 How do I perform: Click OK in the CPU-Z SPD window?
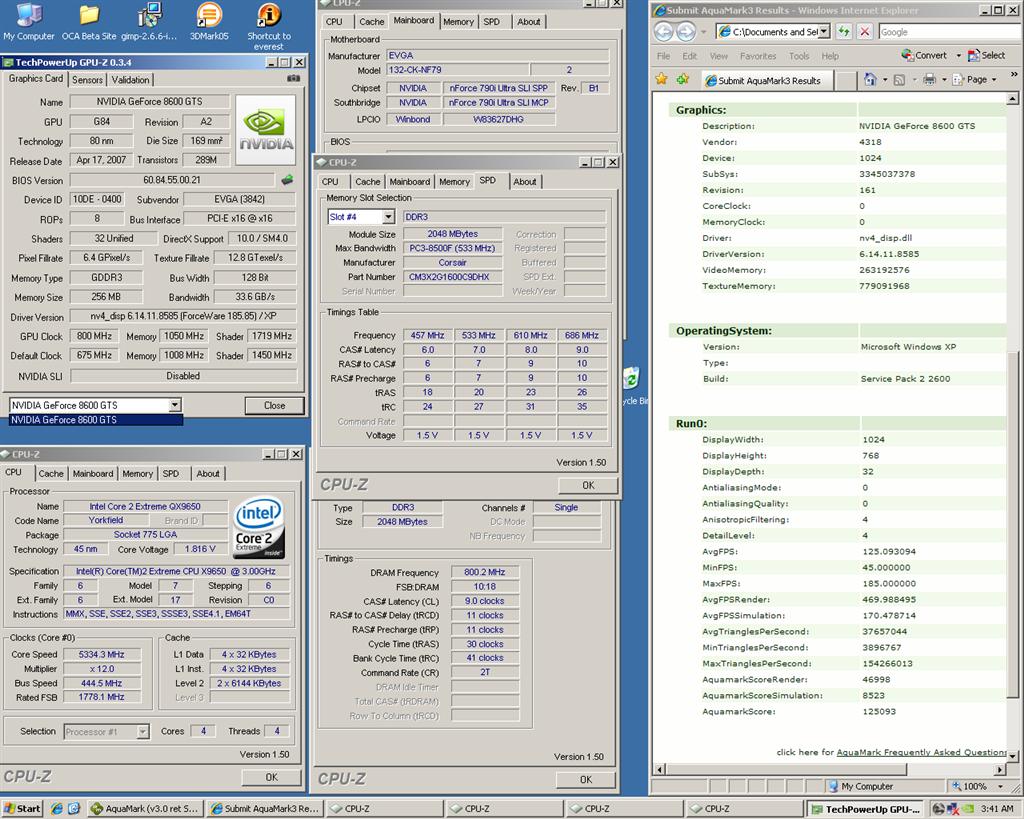[588, 485]
